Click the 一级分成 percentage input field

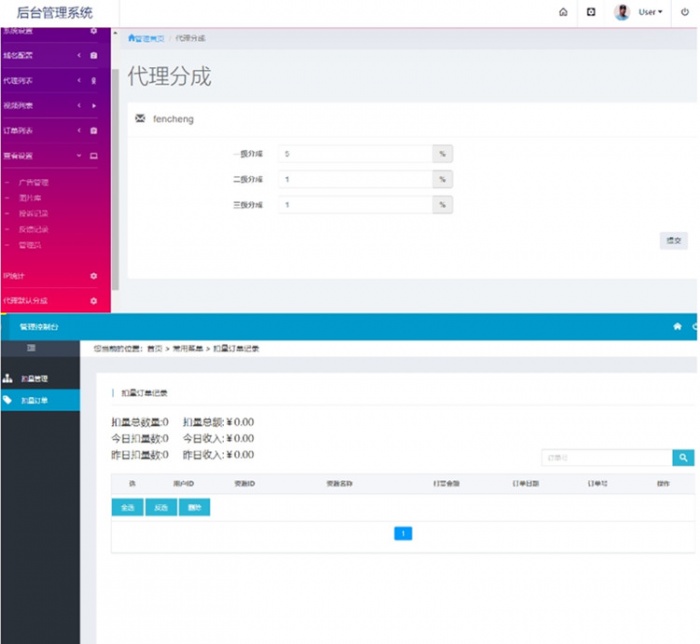pyautogui.click(x=355, y=154)
